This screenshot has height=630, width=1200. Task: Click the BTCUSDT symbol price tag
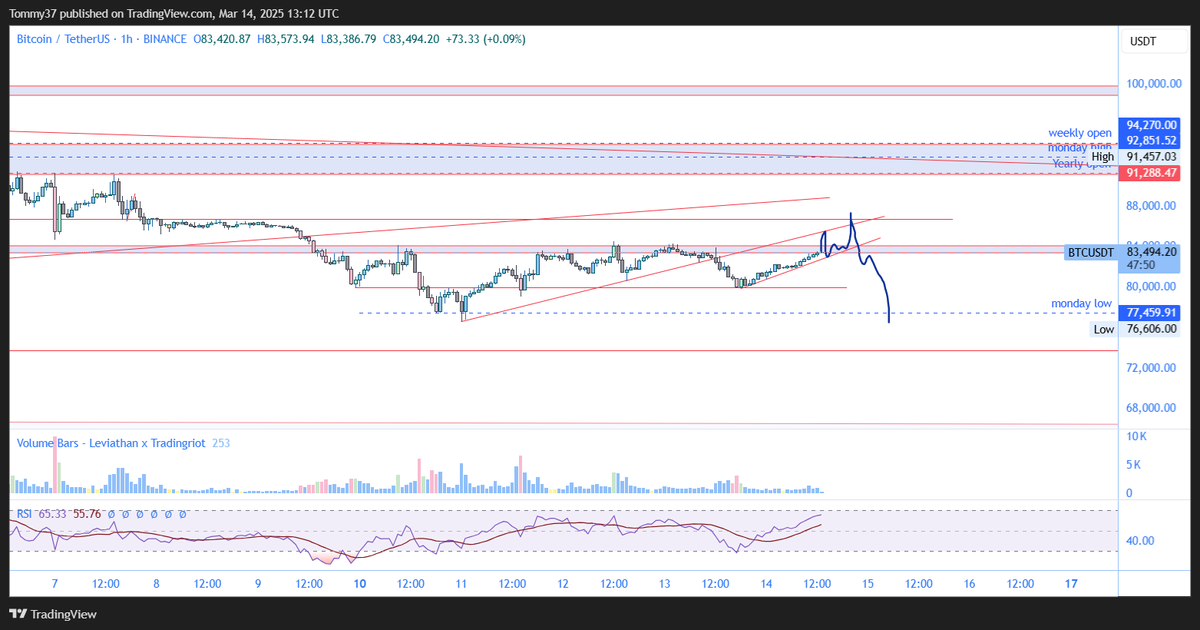pyautogui.click(x=1091, y=253)
